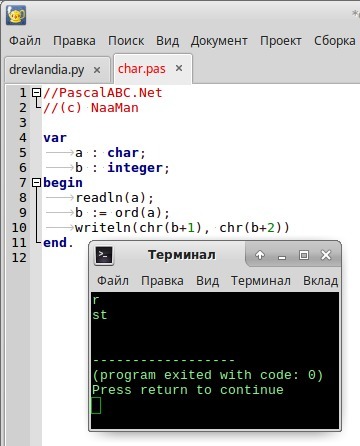Open the Терминал menu in the terminal window
Screen dimensions: 360x446
tap(261, 281)
